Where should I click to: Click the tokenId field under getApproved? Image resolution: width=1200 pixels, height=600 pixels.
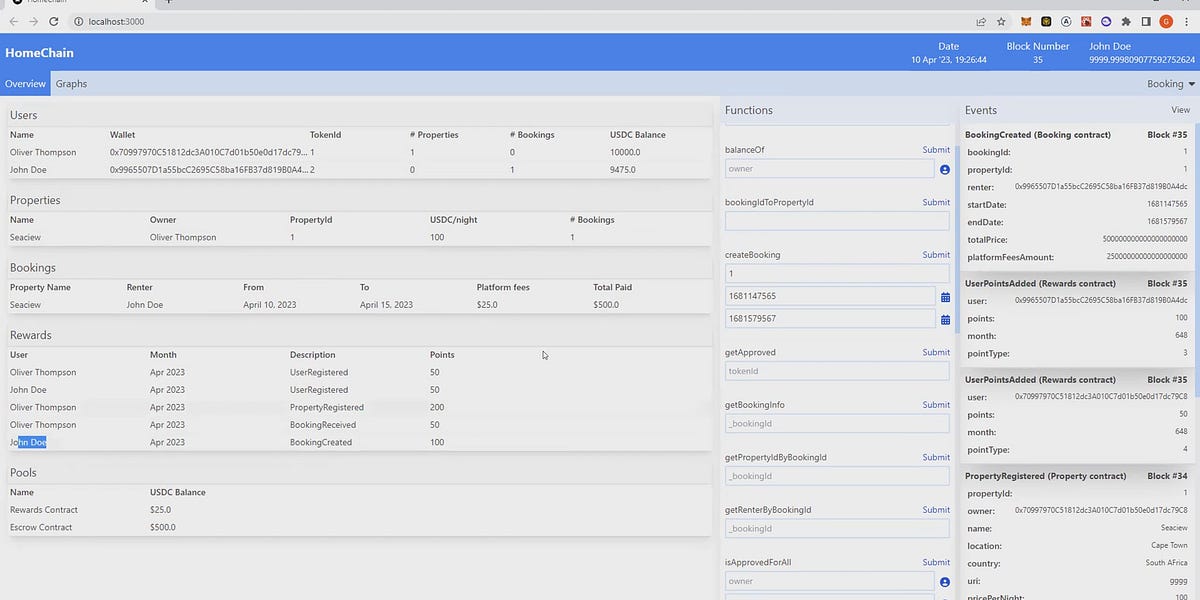click(x=837, y=370)
